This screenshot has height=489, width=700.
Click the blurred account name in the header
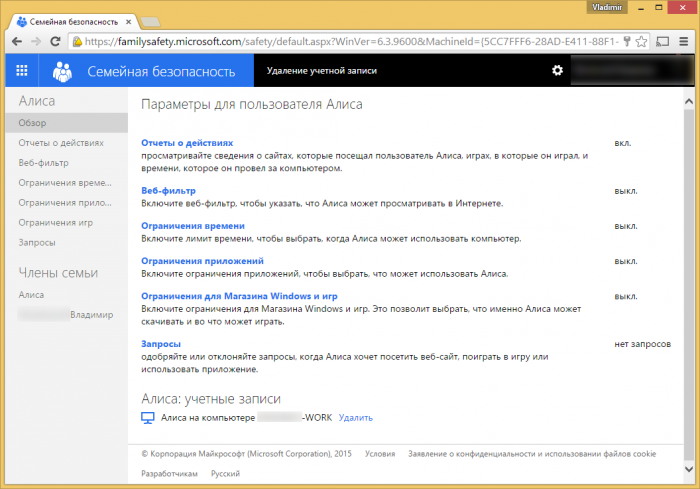pos(631,71)
